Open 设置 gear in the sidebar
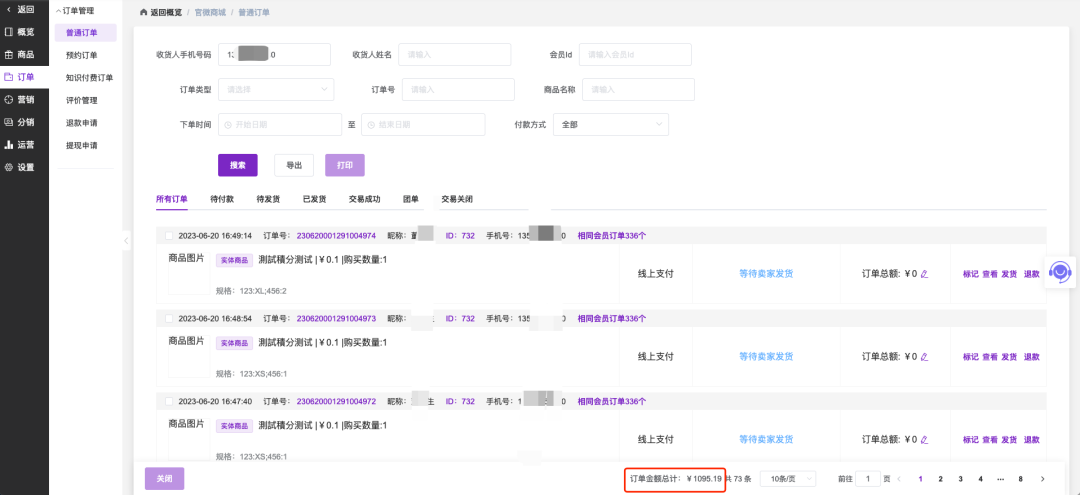1080x495 pixels. (9, 167)
